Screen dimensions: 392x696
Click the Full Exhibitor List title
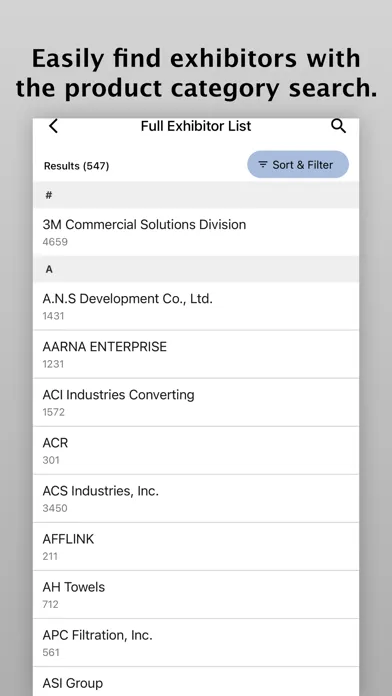[x=196, y=127]
